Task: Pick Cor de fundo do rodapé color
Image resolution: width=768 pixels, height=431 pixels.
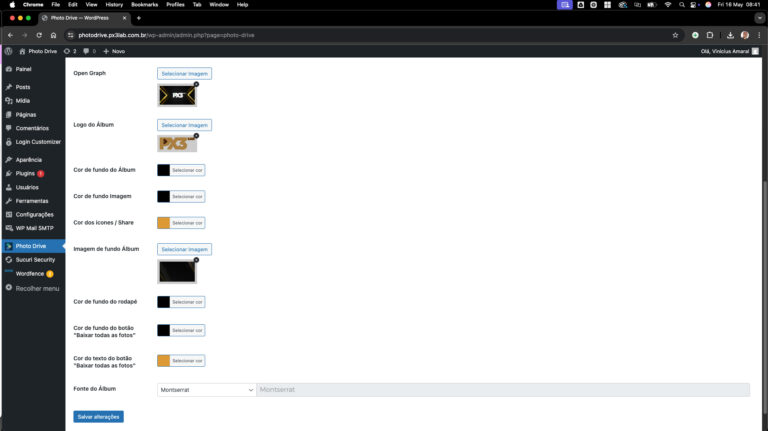Action: coord(181,302)
